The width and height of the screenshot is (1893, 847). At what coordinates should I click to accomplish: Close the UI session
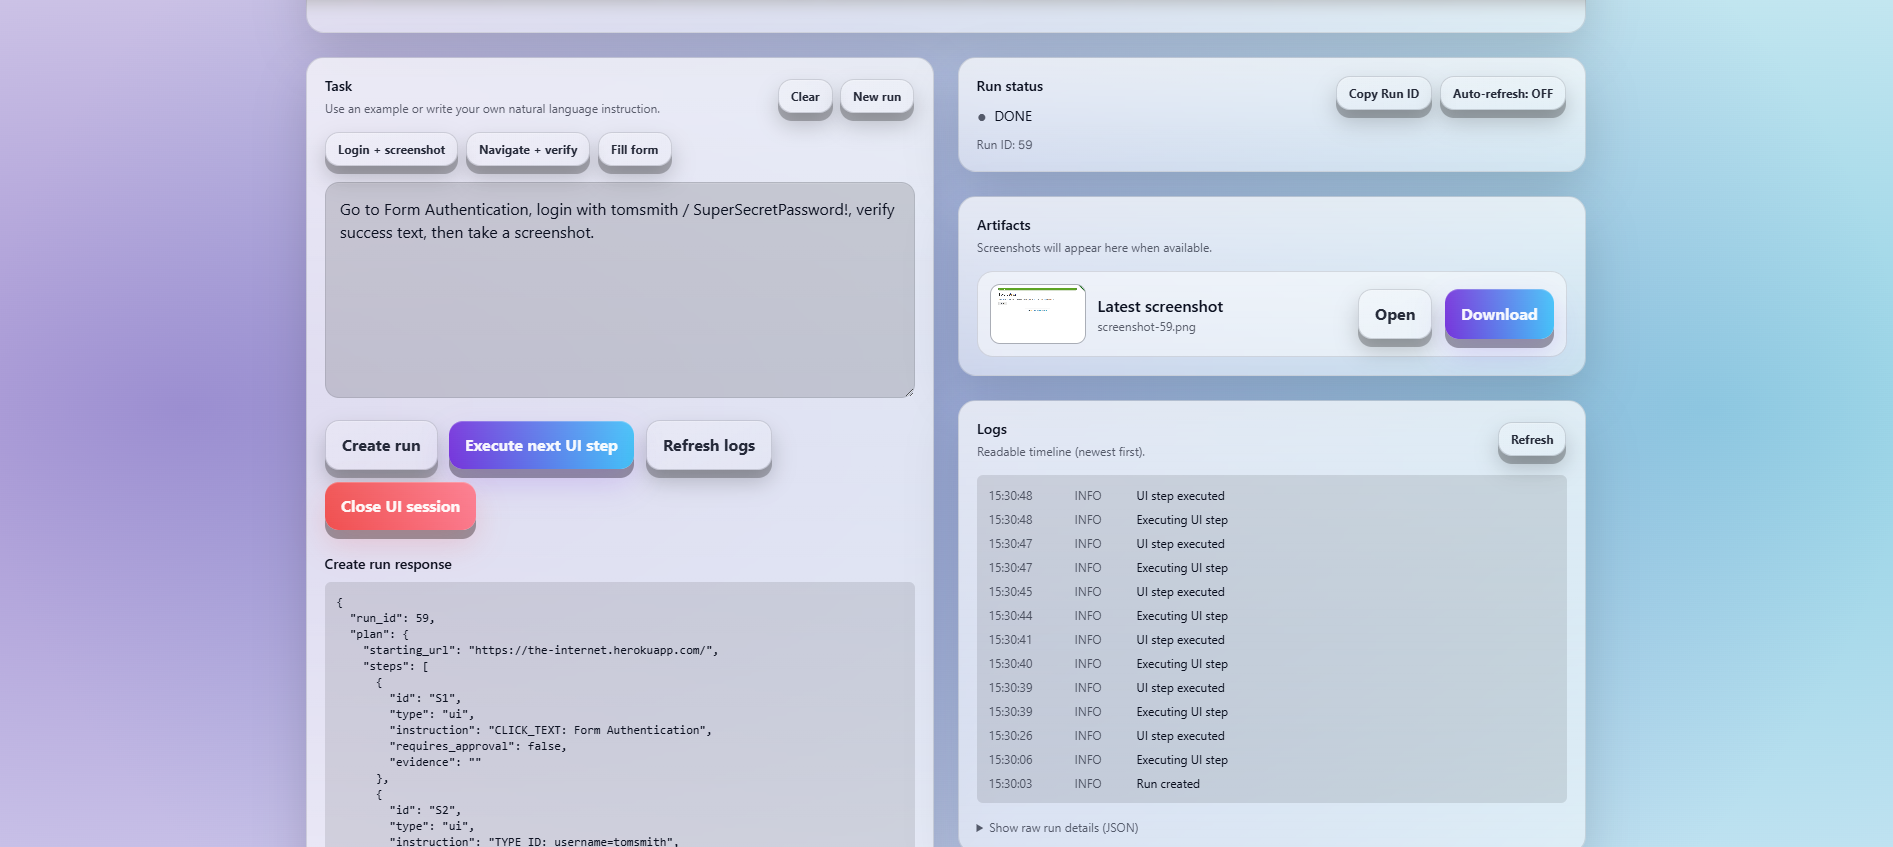pyautogui.click(x=400, y=507)
